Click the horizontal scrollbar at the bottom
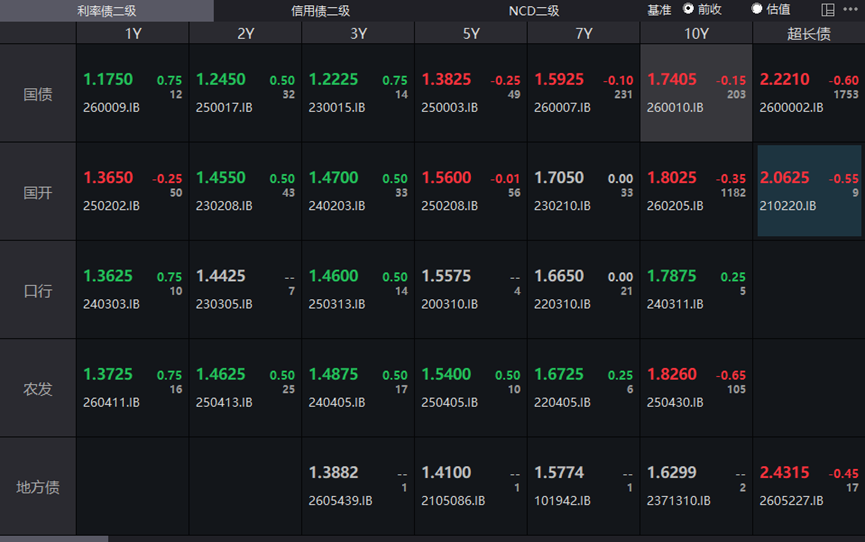This screenshot has width=865, height=542. tap(54, 539)
